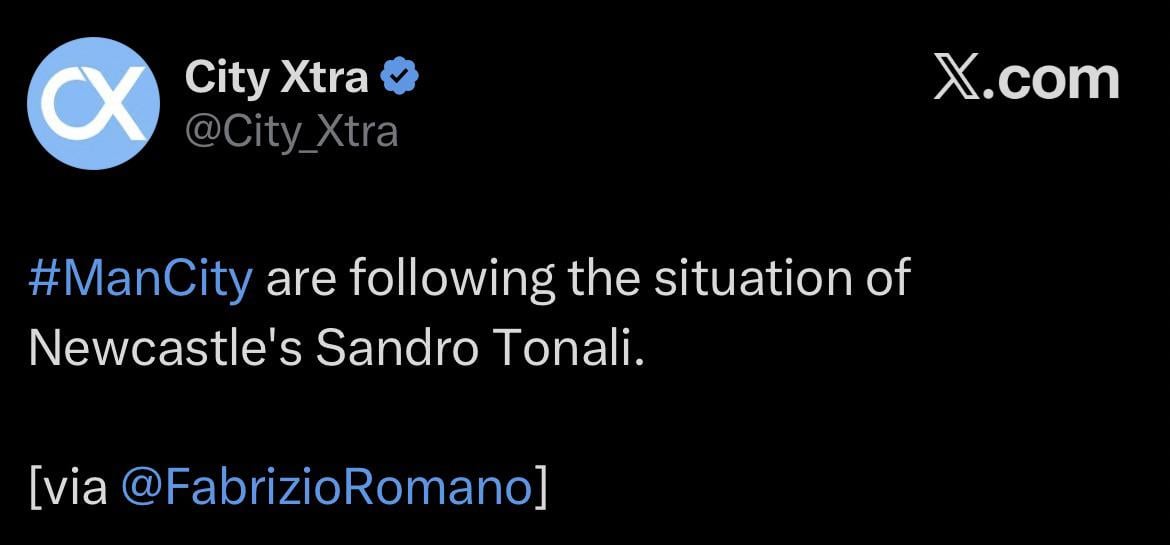Click the word "City" in the display name

[225, 78]
